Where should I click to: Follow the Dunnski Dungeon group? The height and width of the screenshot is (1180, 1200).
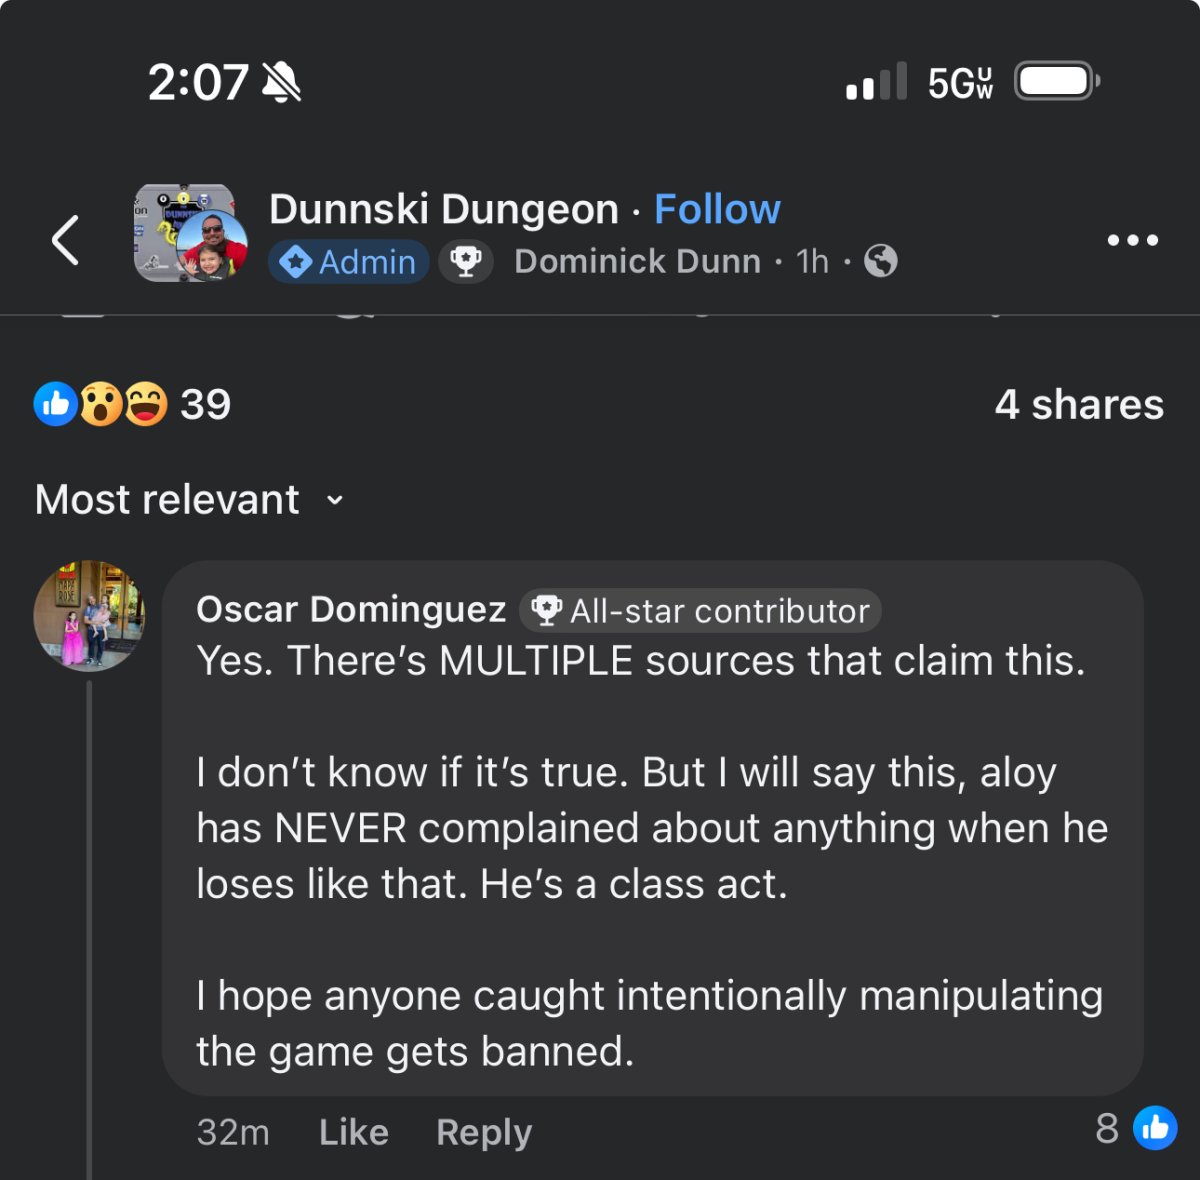pyautogui.click(x=717, y=210)
